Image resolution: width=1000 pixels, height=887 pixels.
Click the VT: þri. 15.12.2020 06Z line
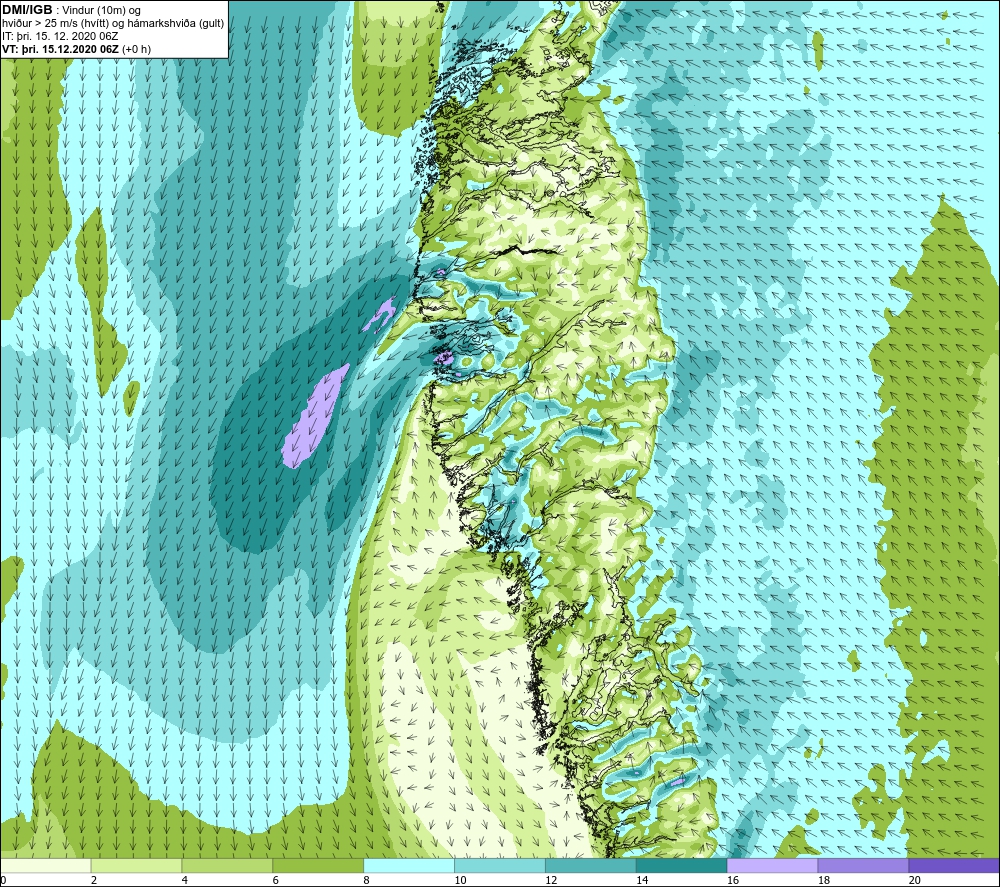pyautogui.click(x=77, y=48)
